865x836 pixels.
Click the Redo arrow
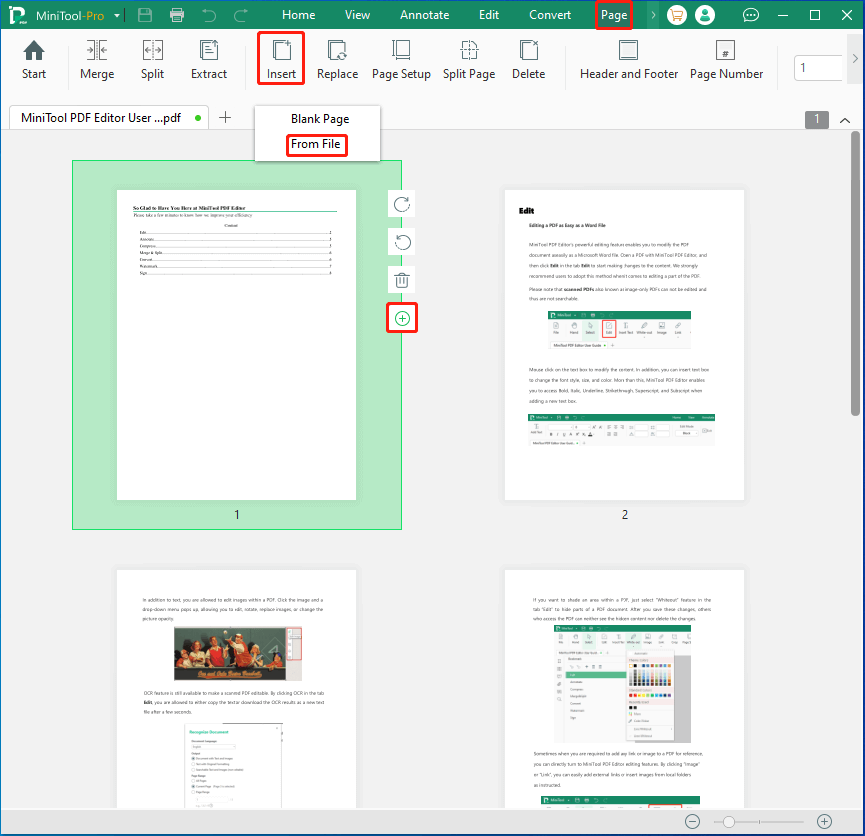coord(241,15)
